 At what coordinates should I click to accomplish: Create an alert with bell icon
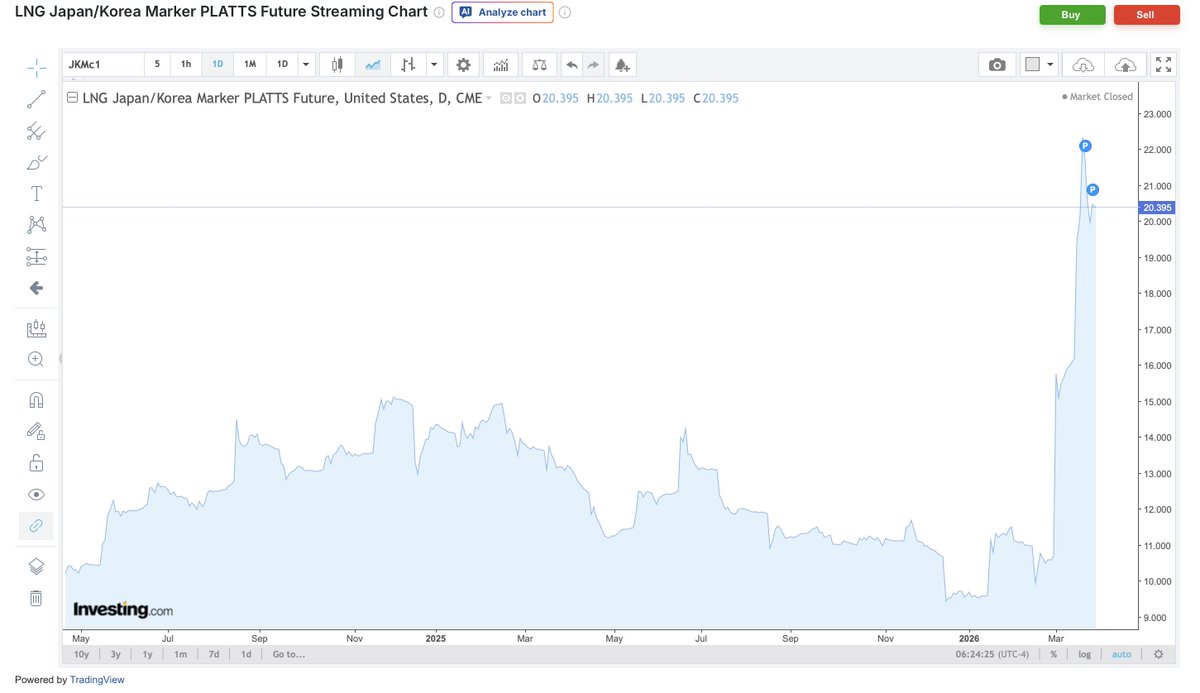(x=622, y=64)
